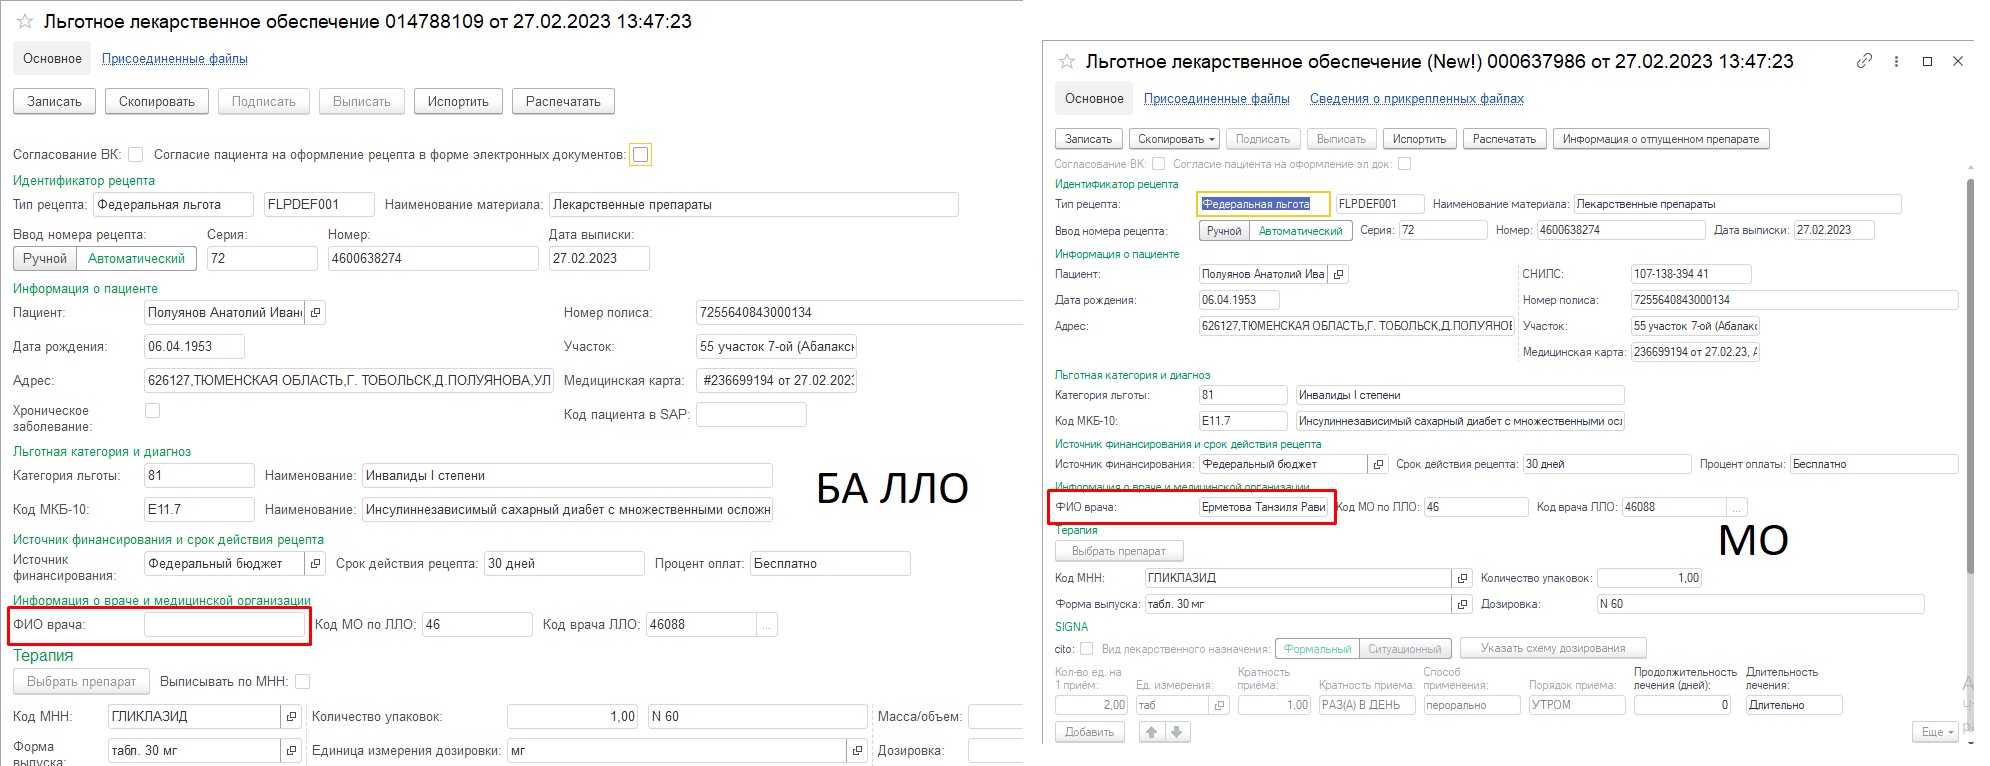
Task: Select Ручной number entry in МО window
Action: click(x=1224, y=231)
